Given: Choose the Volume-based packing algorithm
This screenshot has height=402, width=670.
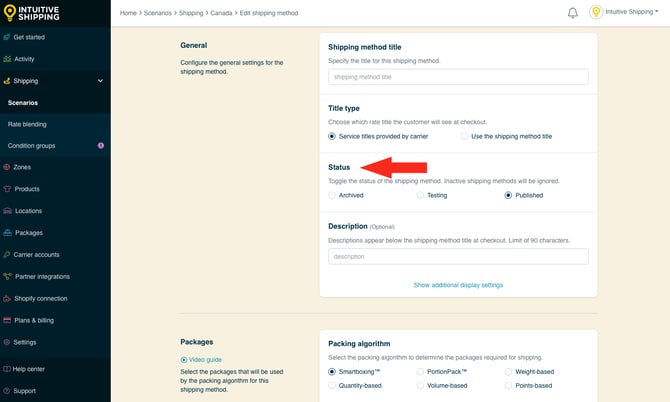Looking at the screenshot, I should click(420, 385).
